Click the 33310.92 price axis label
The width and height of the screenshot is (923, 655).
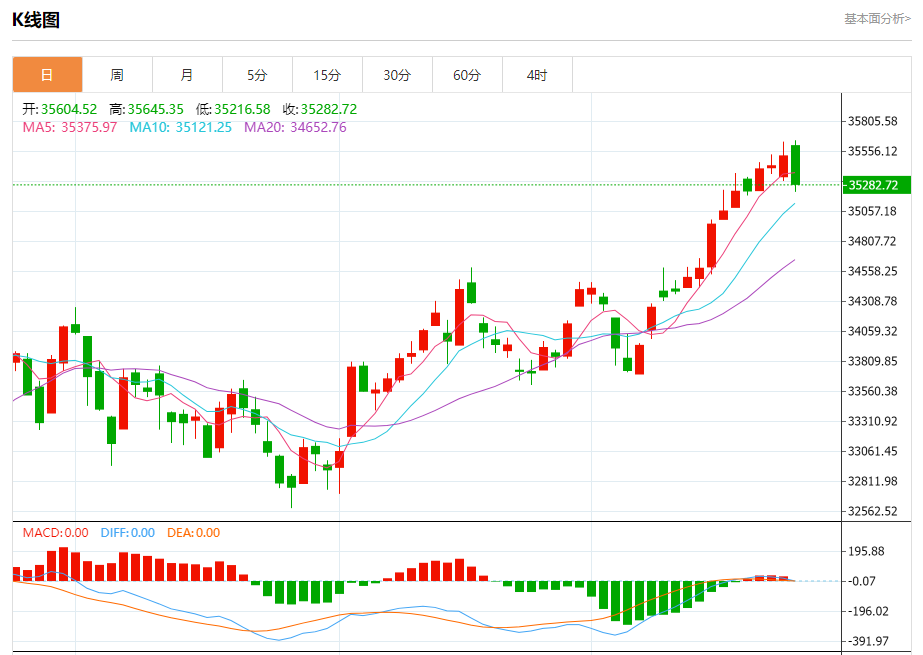(872, 421)
